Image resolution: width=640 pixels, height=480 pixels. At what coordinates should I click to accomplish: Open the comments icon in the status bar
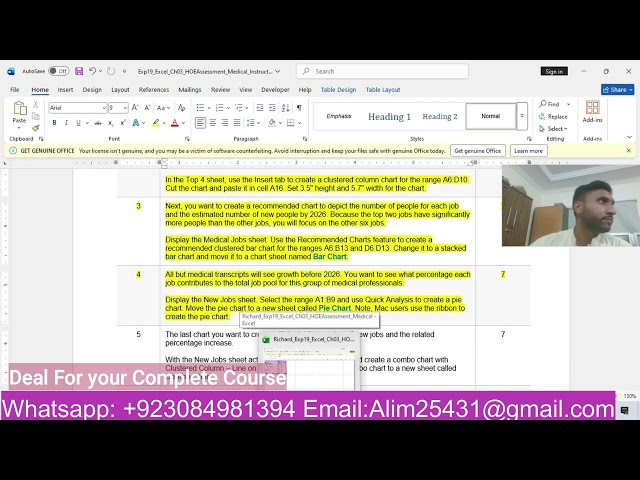624,410
